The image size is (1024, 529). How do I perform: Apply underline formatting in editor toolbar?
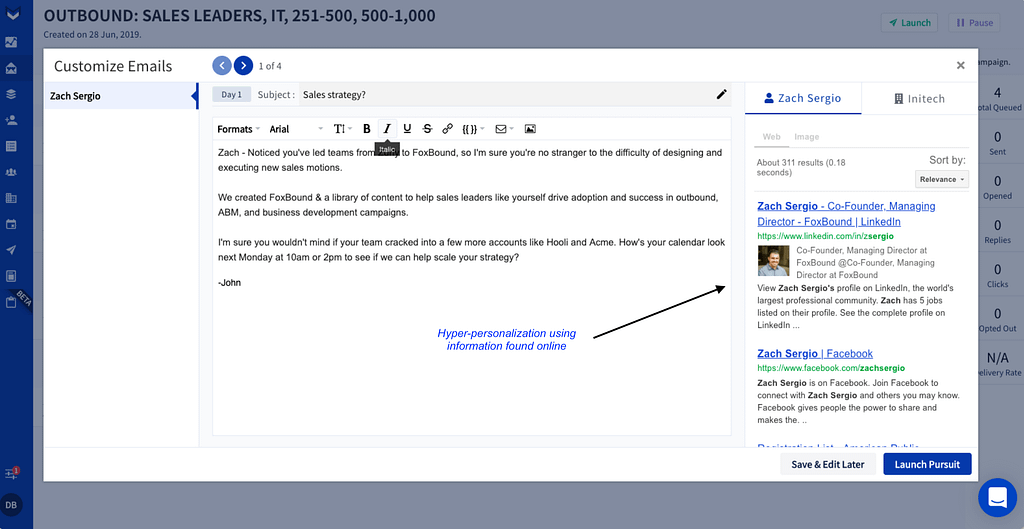[408, 129]
